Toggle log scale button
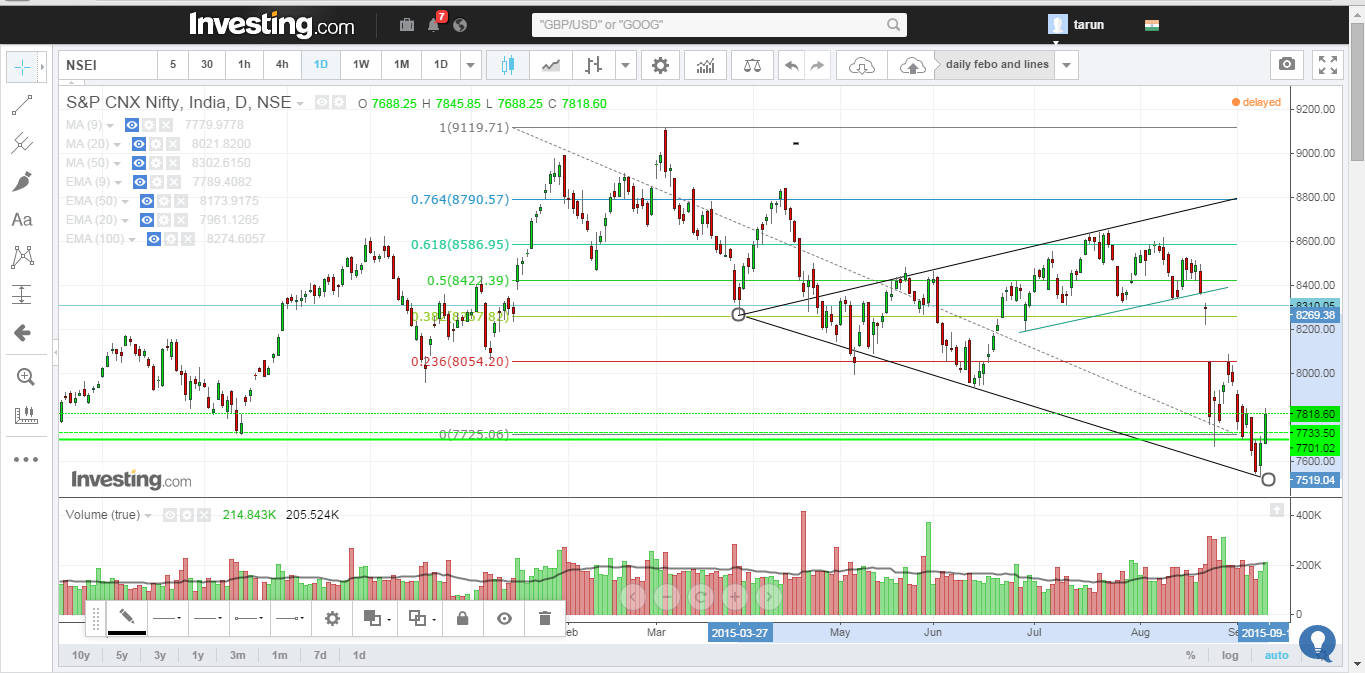This screenshot has width=1365, height=673. click(1229, 655)
